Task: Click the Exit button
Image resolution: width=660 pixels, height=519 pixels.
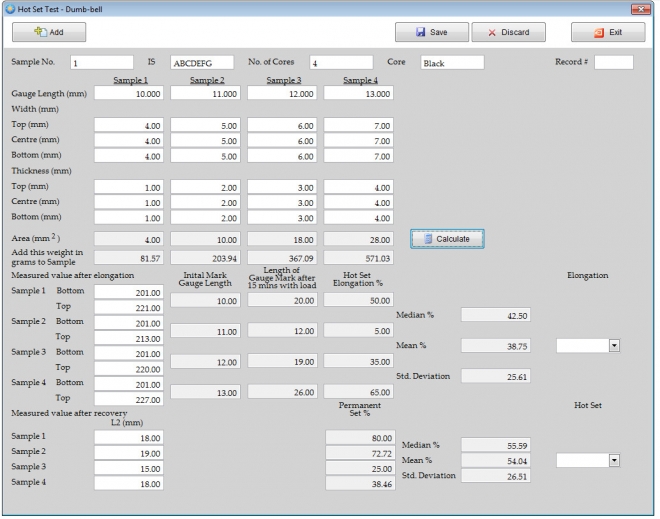Action: pos(608,33)
